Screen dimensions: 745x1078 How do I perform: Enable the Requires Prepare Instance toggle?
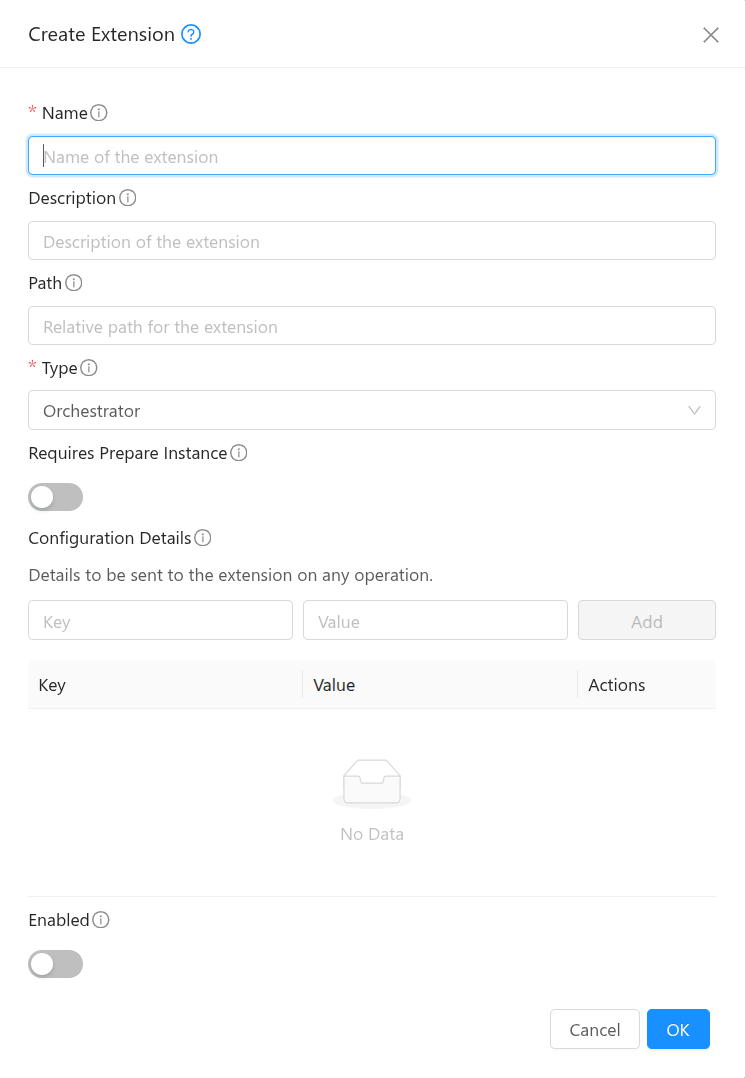[55, 497]
